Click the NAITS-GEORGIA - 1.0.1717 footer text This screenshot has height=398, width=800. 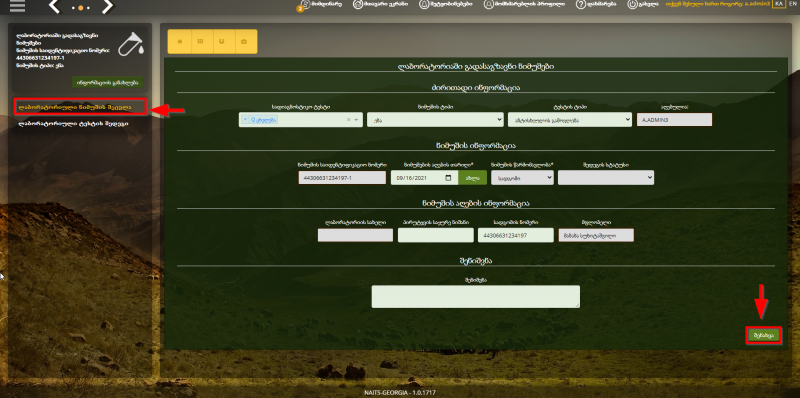coord(400,393)
